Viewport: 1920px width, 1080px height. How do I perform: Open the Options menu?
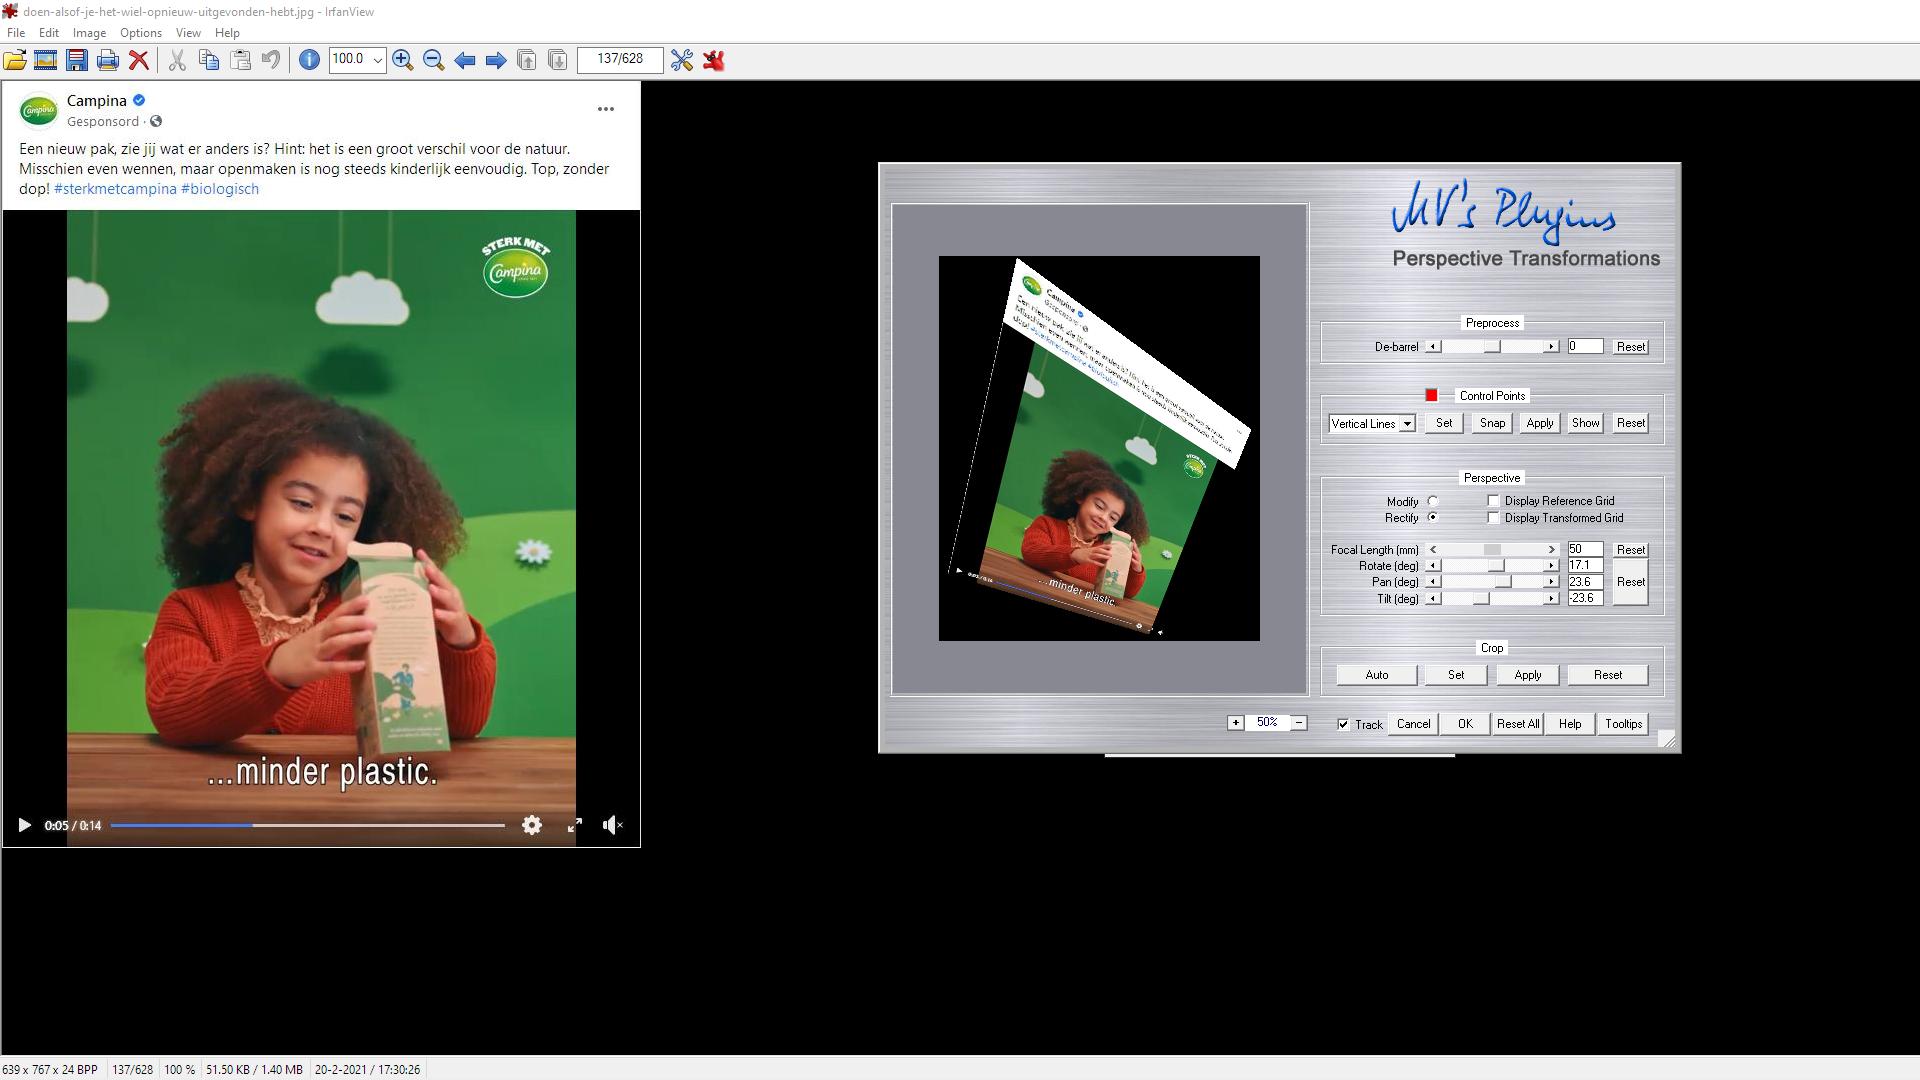(141, 33)
